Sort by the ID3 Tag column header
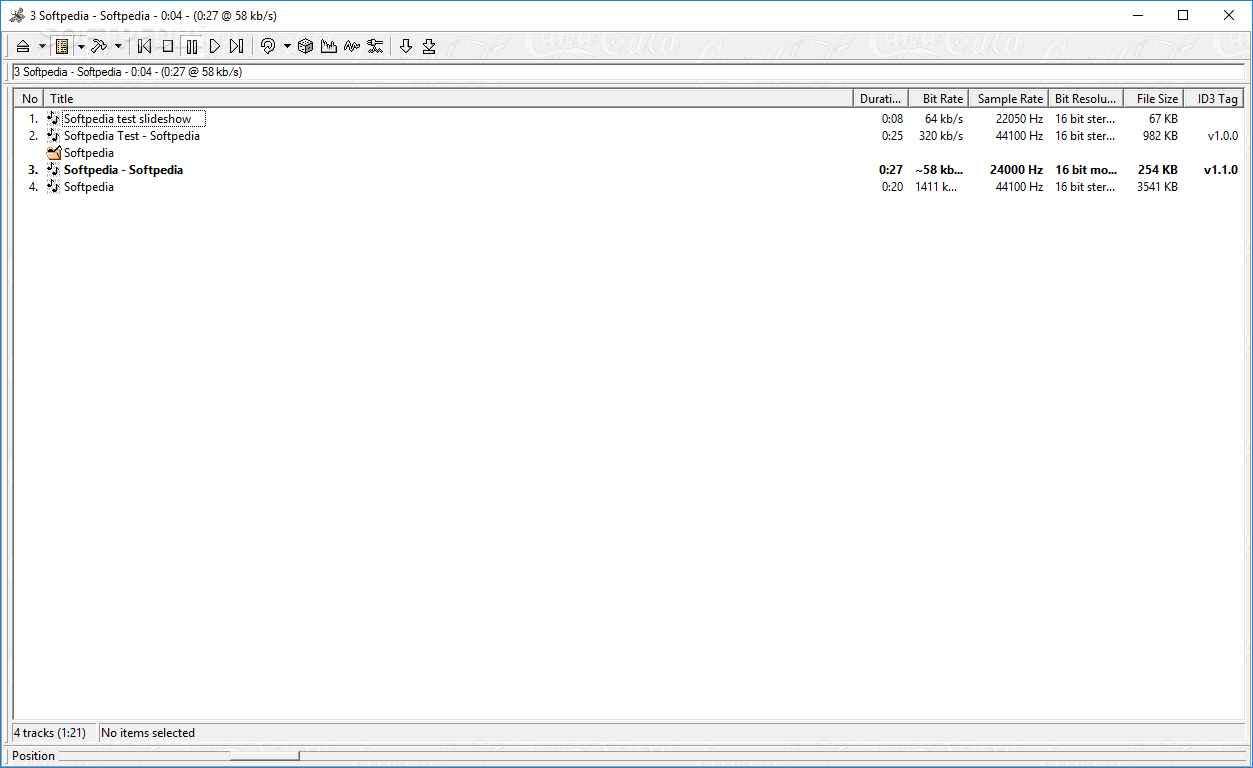 1213,98
